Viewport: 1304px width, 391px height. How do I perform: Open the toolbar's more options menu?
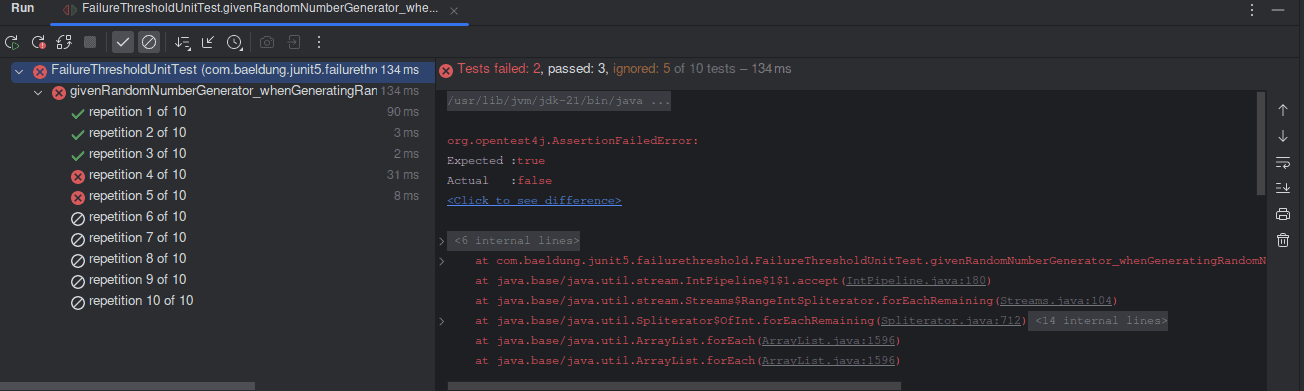(x=319, y=42)
